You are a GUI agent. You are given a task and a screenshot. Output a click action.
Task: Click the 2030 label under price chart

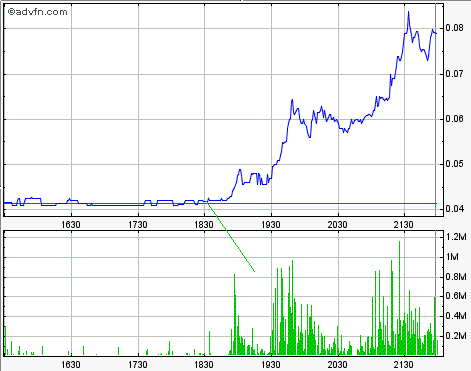pos(337,225)
